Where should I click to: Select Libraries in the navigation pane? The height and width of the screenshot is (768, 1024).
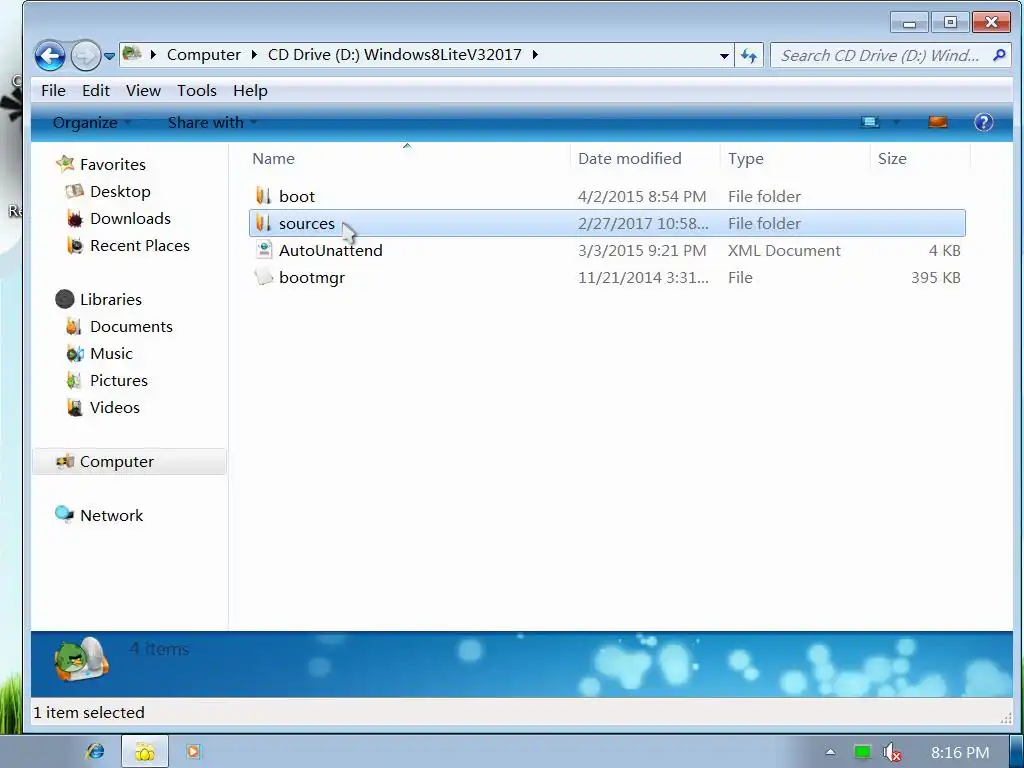110,300
